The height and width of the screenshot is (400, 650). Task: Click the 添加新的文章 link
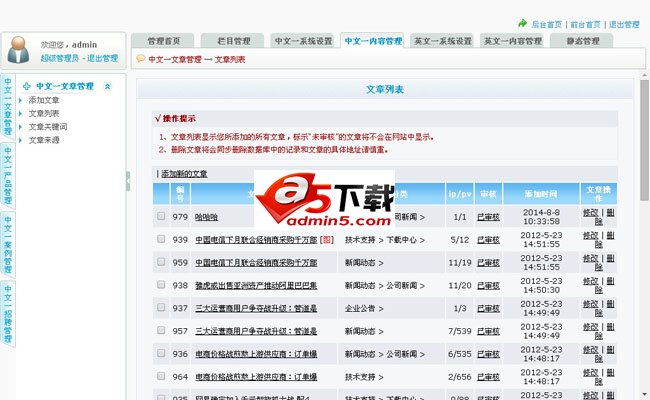pyautogui.click(x=184, y=174)
